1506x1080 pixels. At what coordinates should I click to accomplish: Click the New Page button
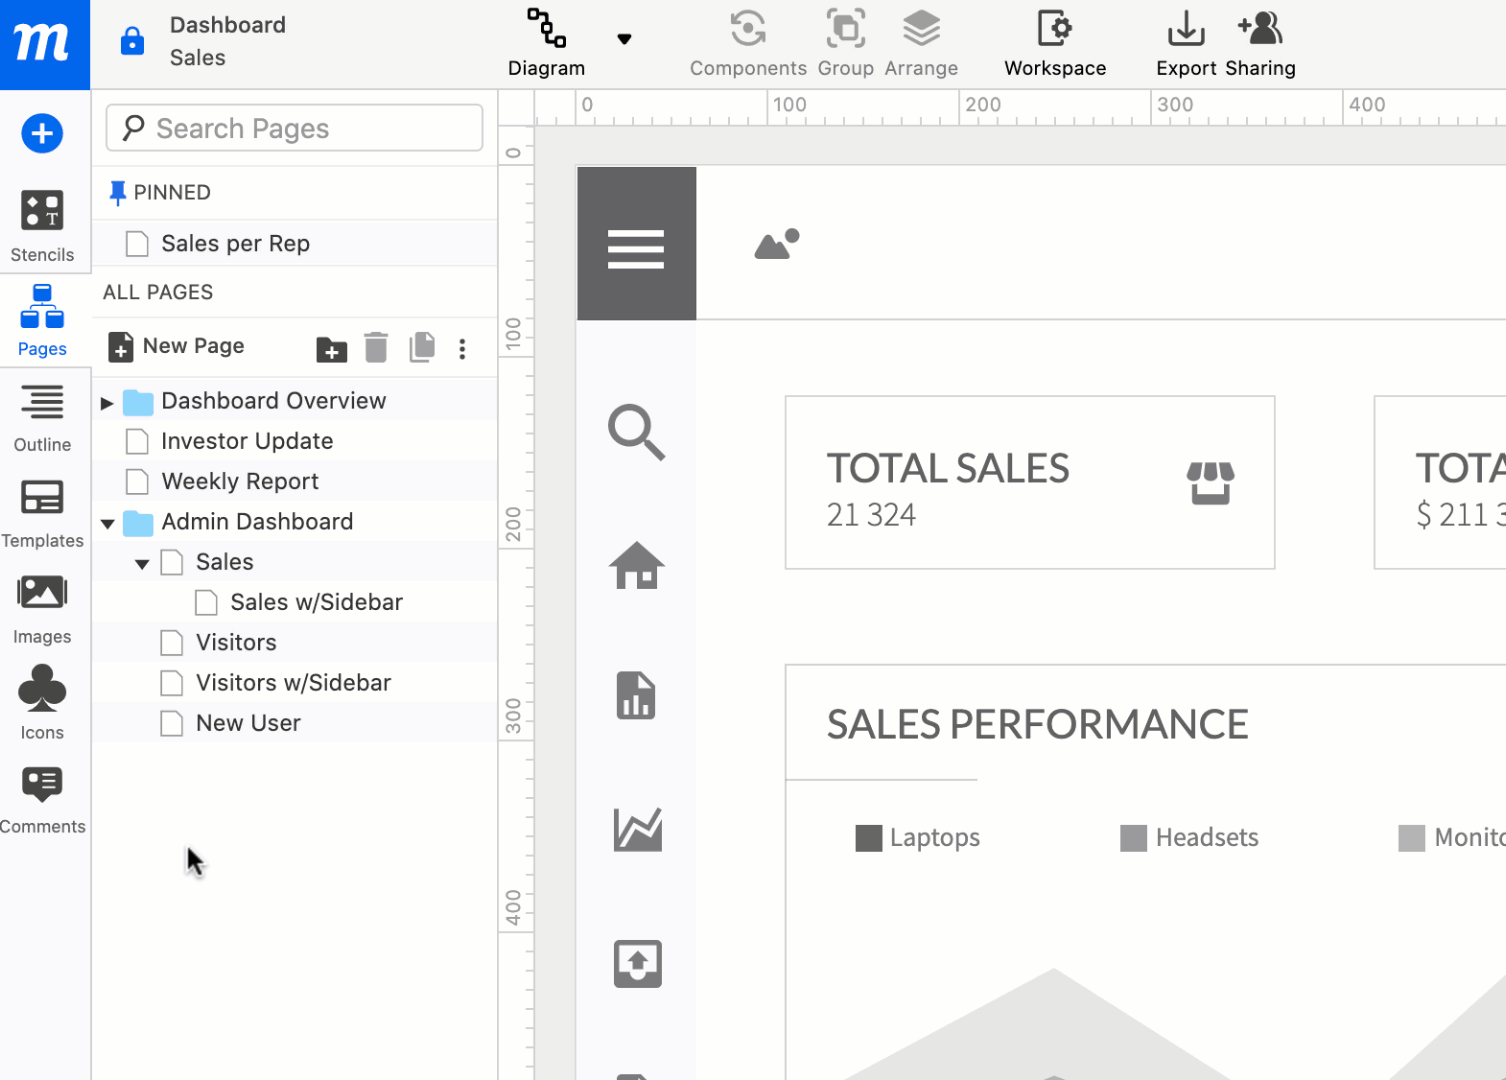pos(177,346)
